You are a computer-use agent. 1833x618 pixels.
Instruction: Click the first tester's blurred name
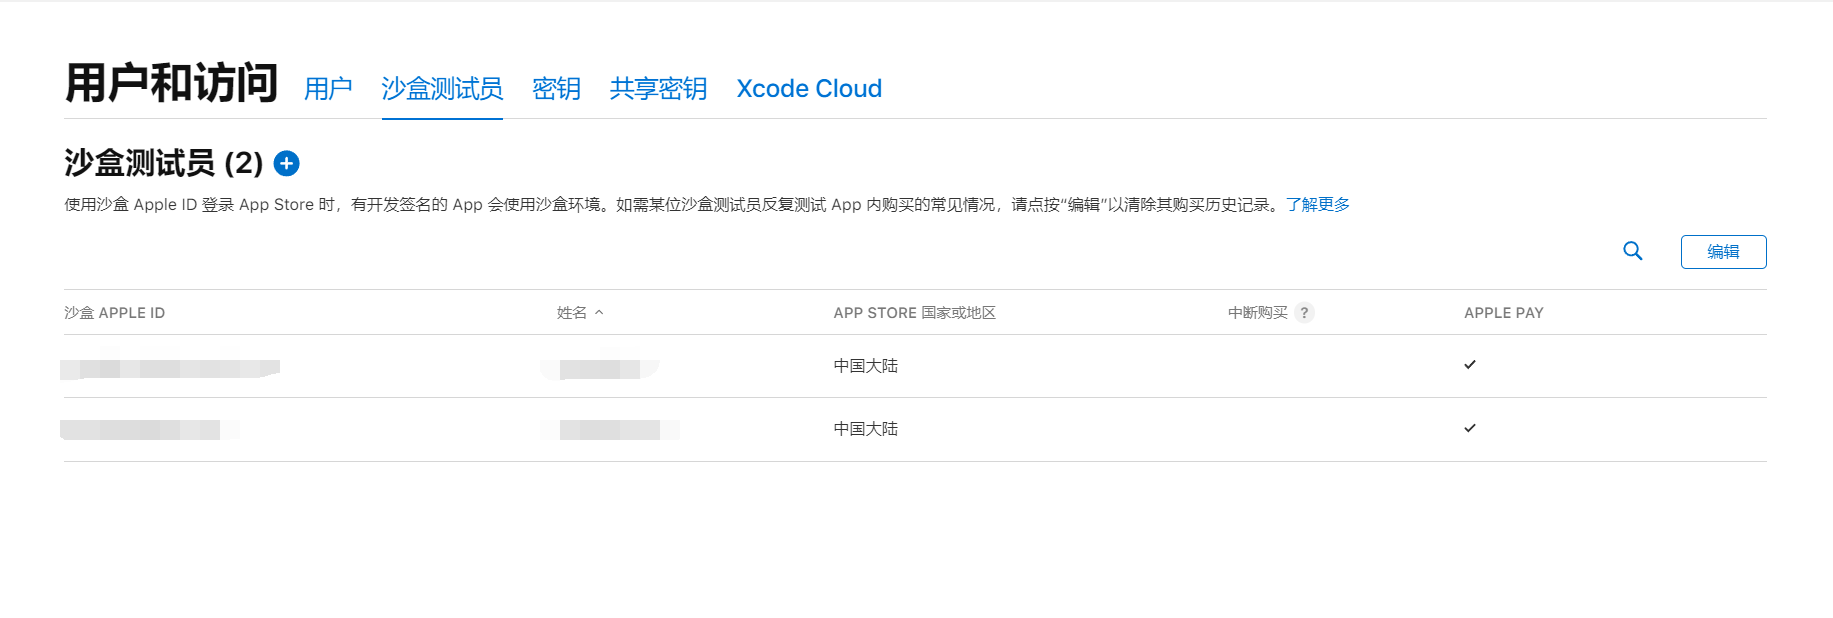[x=600, y=369]
